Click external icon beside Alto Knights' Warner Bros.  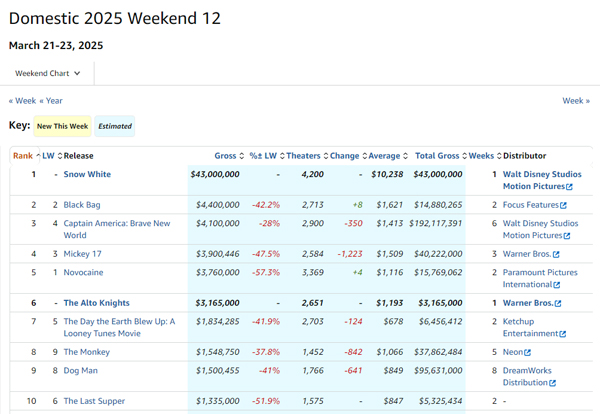coord(558,303)
